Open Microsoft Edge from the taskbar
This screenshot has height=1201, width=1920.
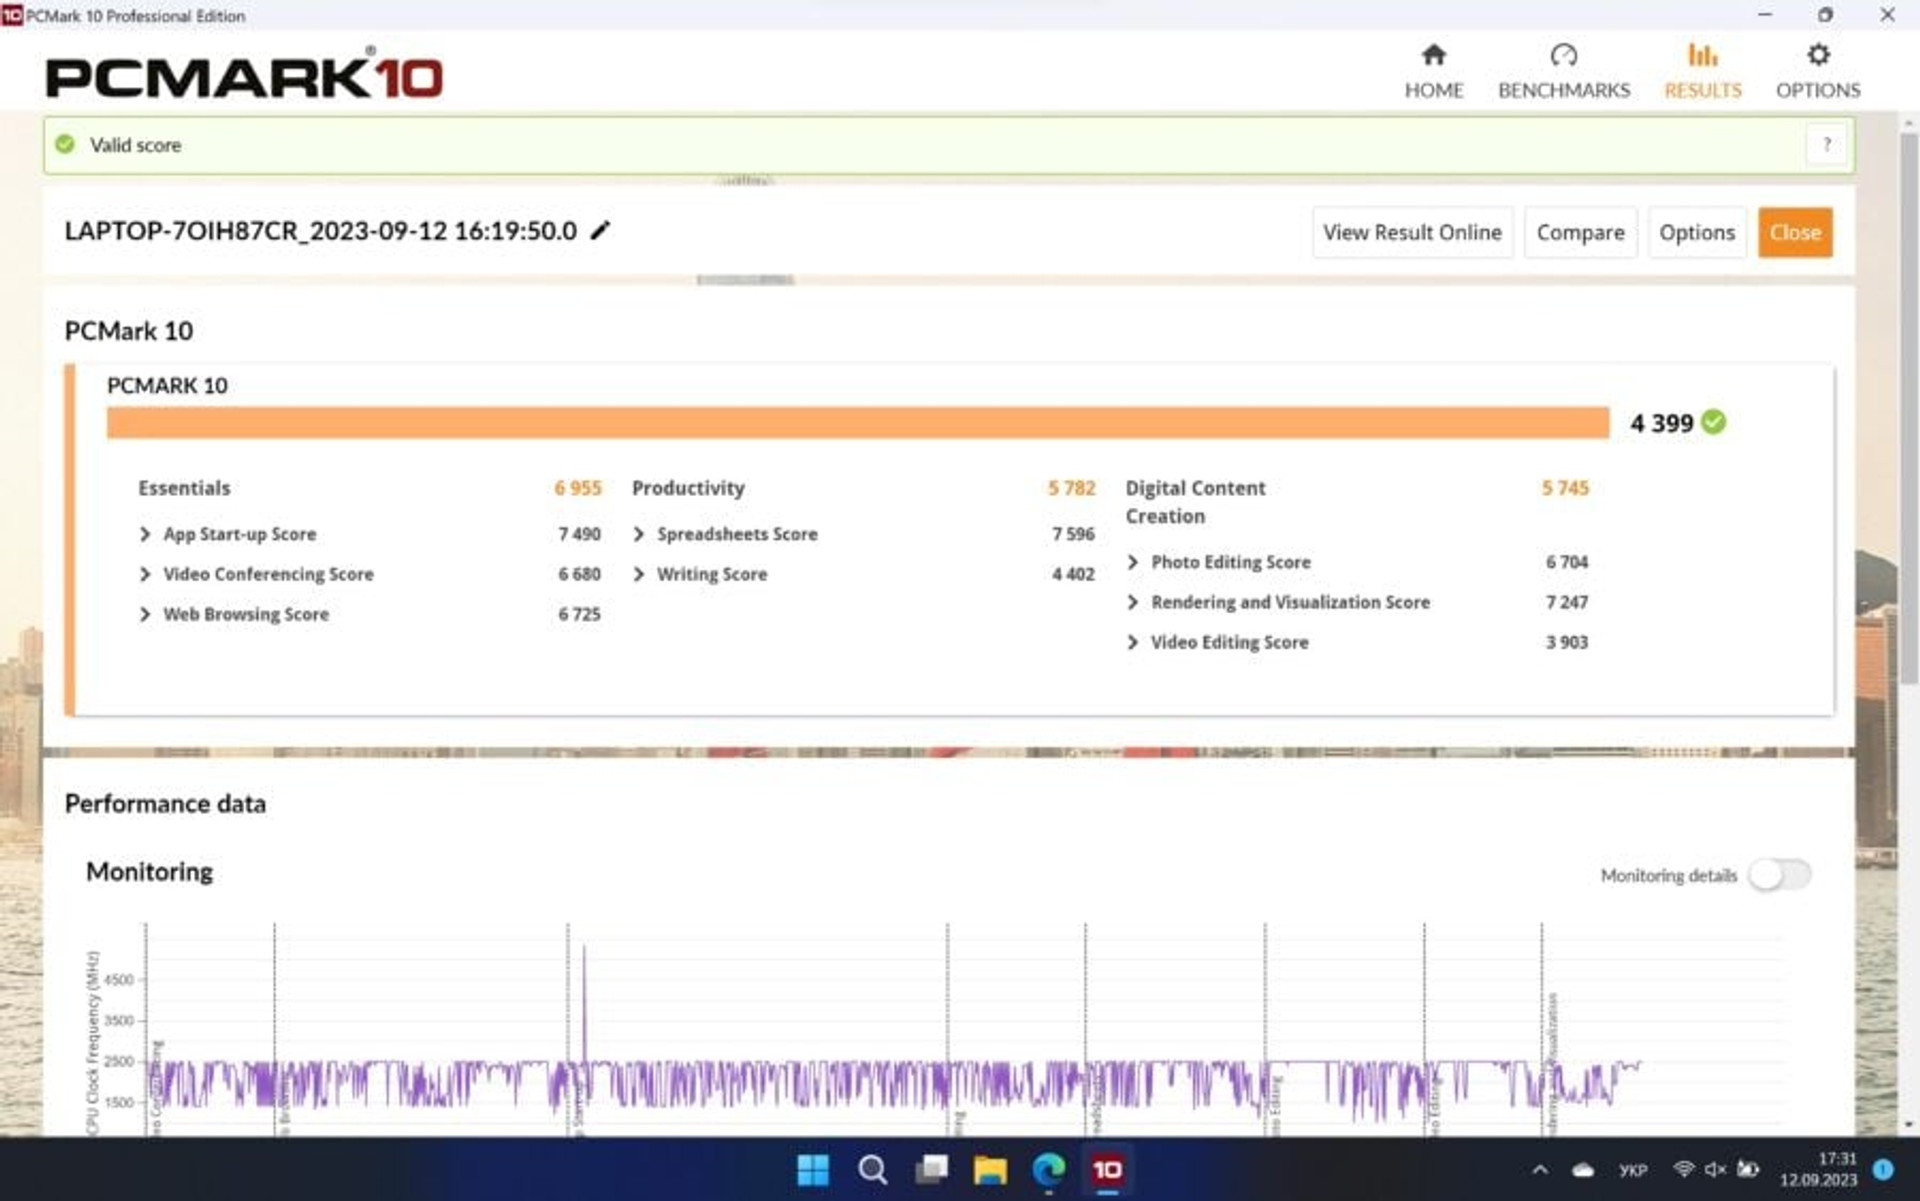[x=1049, y=1169]
